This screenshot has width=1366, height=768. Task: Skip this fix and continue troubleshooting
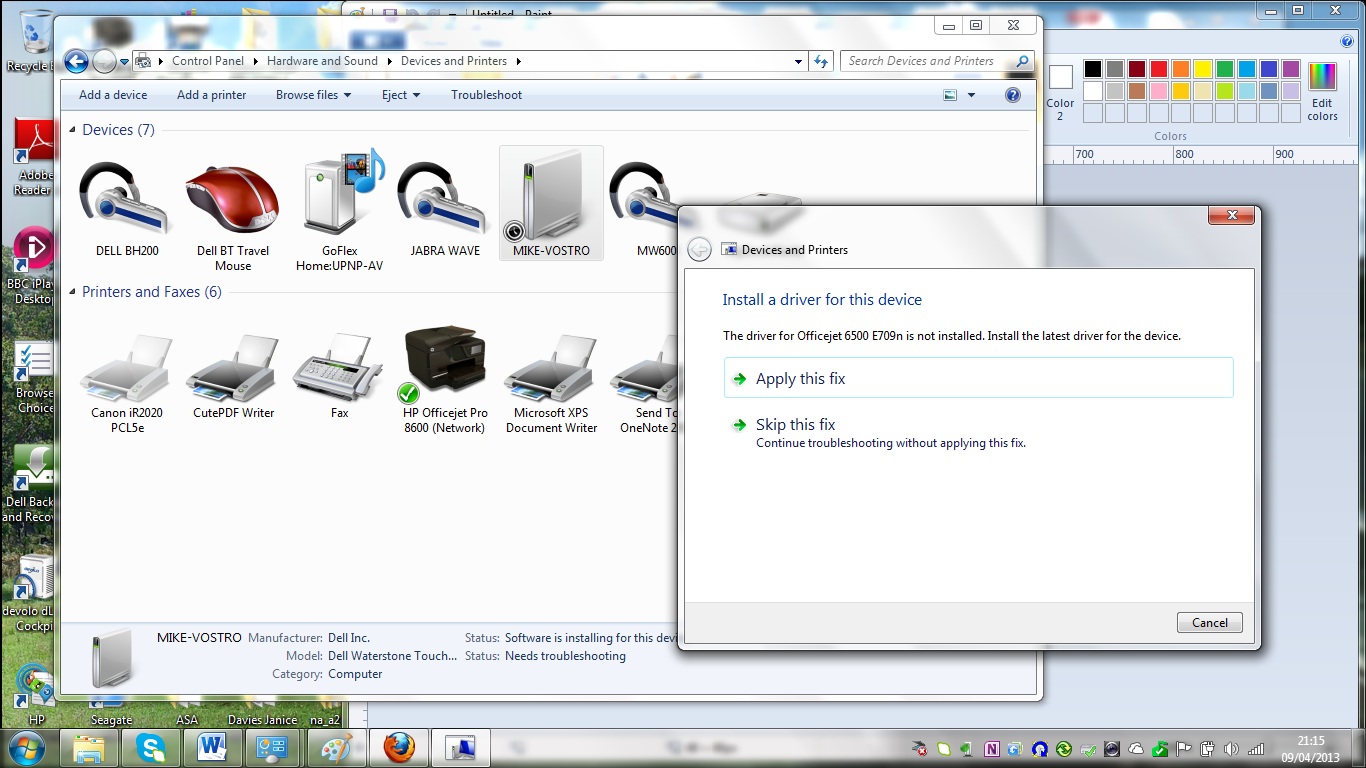tap(978, 432)
